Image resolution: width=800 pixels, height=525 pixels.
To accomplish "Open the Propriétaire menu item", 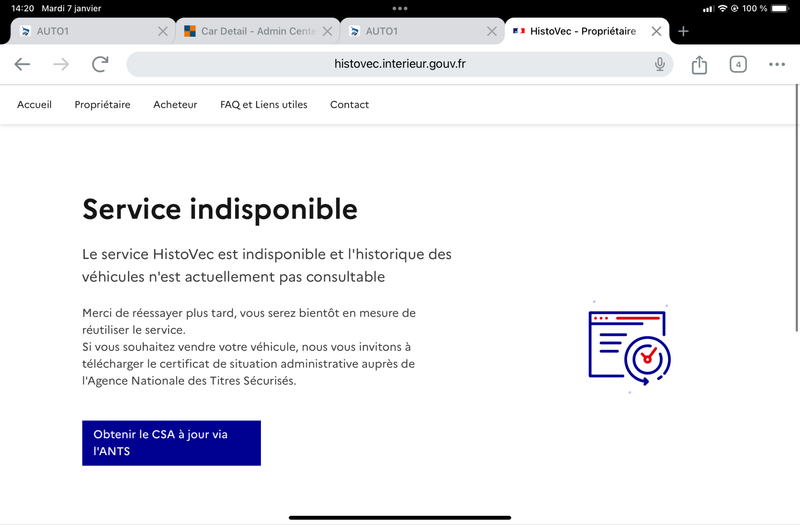I will coord(103,105).
